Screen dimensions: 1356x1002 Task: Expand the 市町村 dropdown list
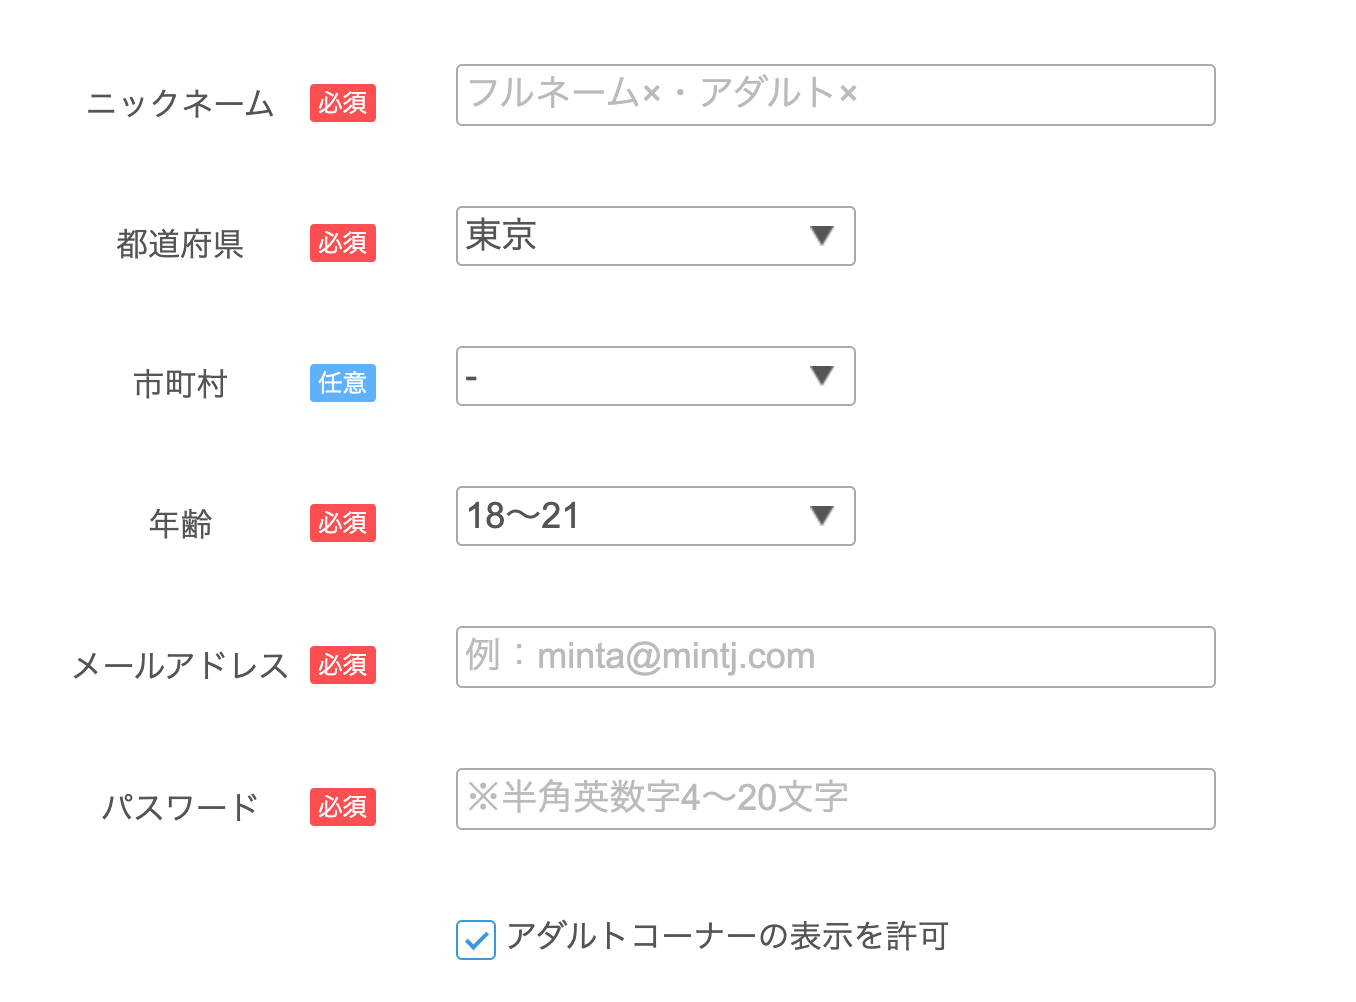(x=655, y=376)
